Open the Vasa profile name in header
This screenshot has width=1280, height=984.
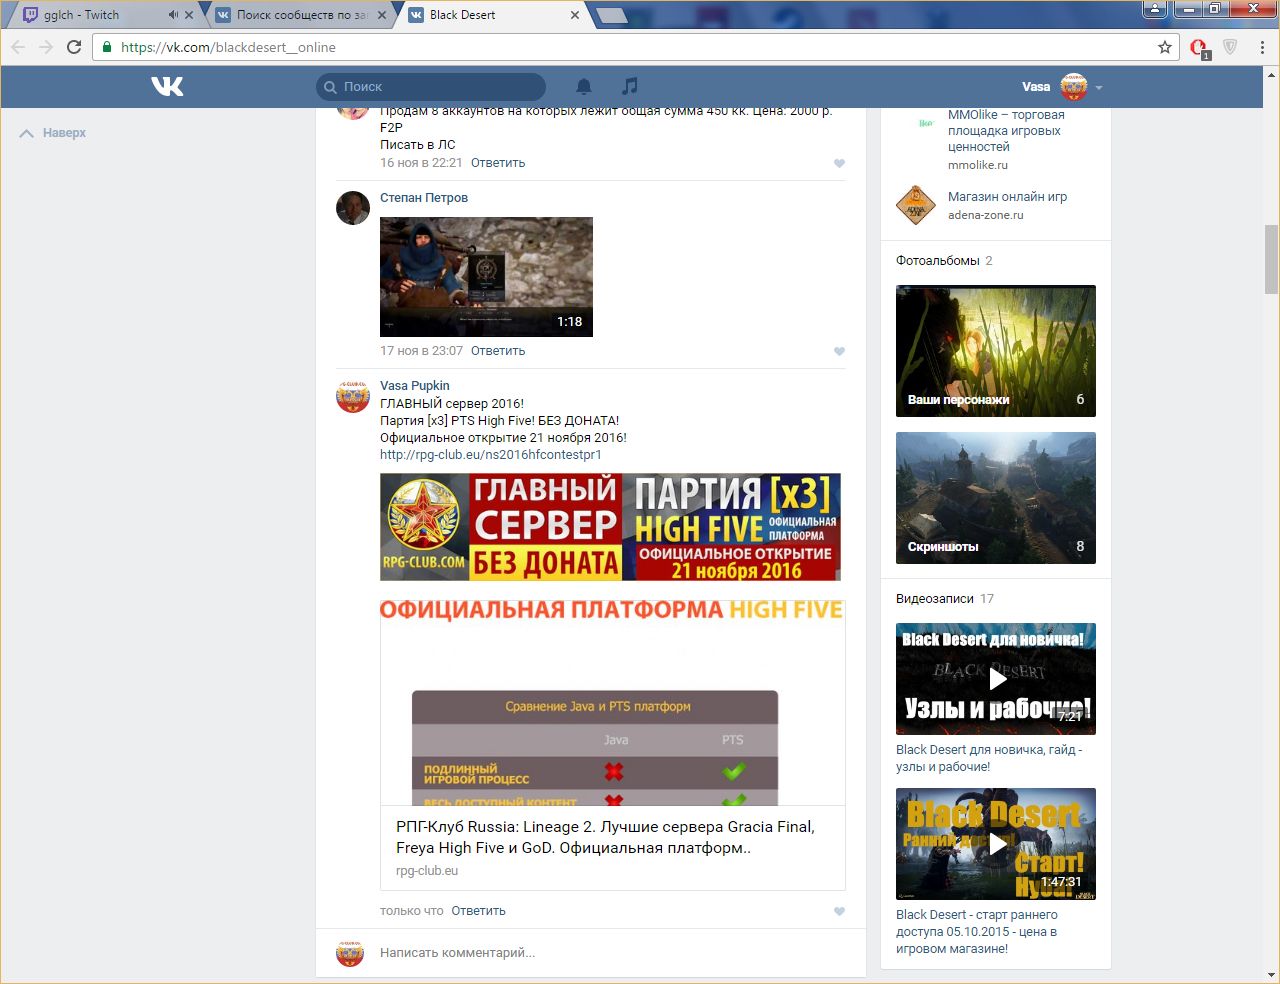pos(1036,87)
